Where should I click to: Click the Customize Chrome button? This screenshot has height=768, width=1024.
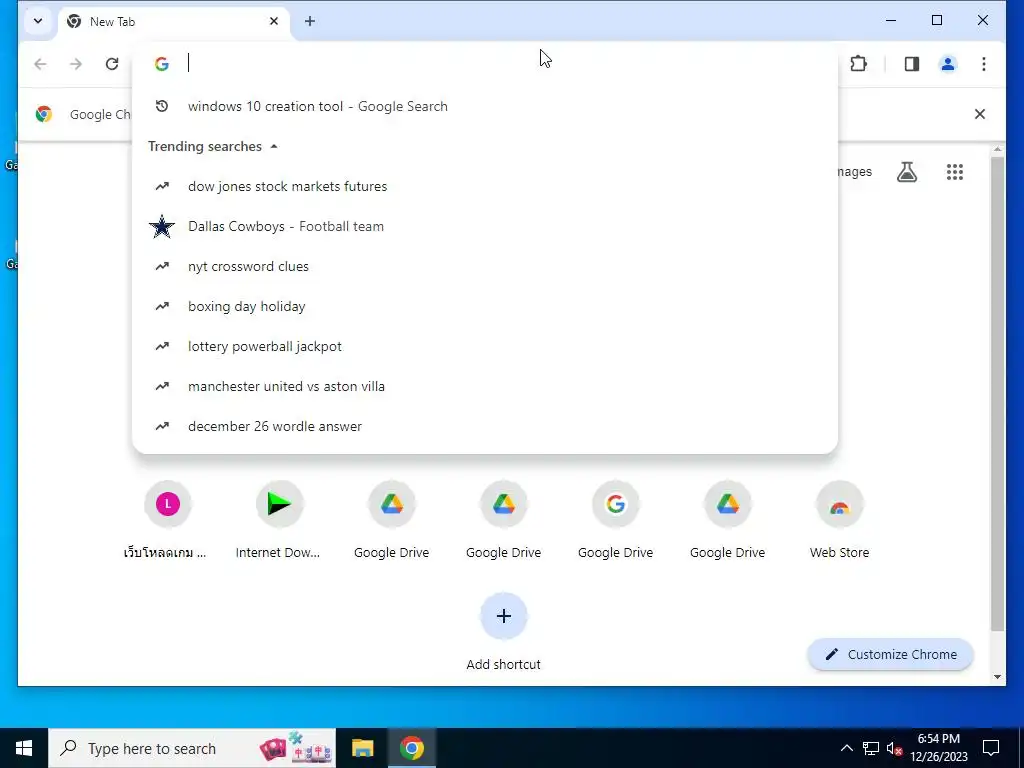point(890,654)
